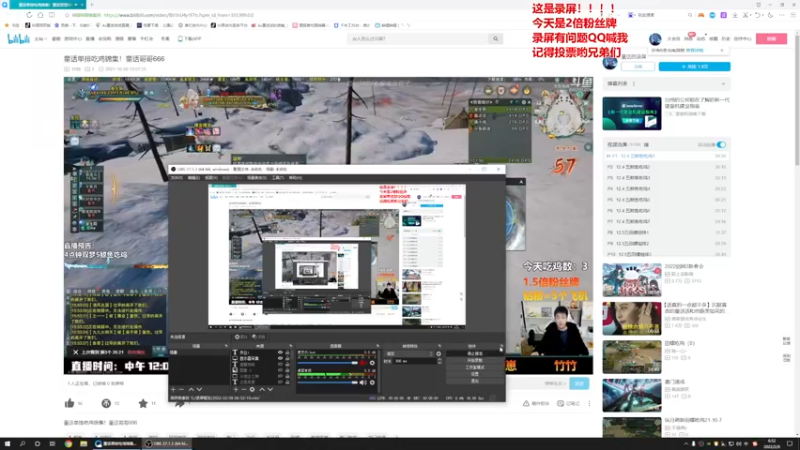Click the pink 投稿 upload button

pyautogui.click(x=771, y=39)
